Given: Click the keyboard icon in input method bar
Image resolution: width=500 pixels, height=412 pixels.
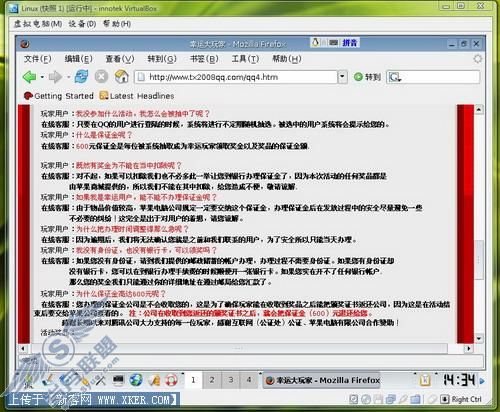Looking at the screenshot, I should tap(334, 43).
